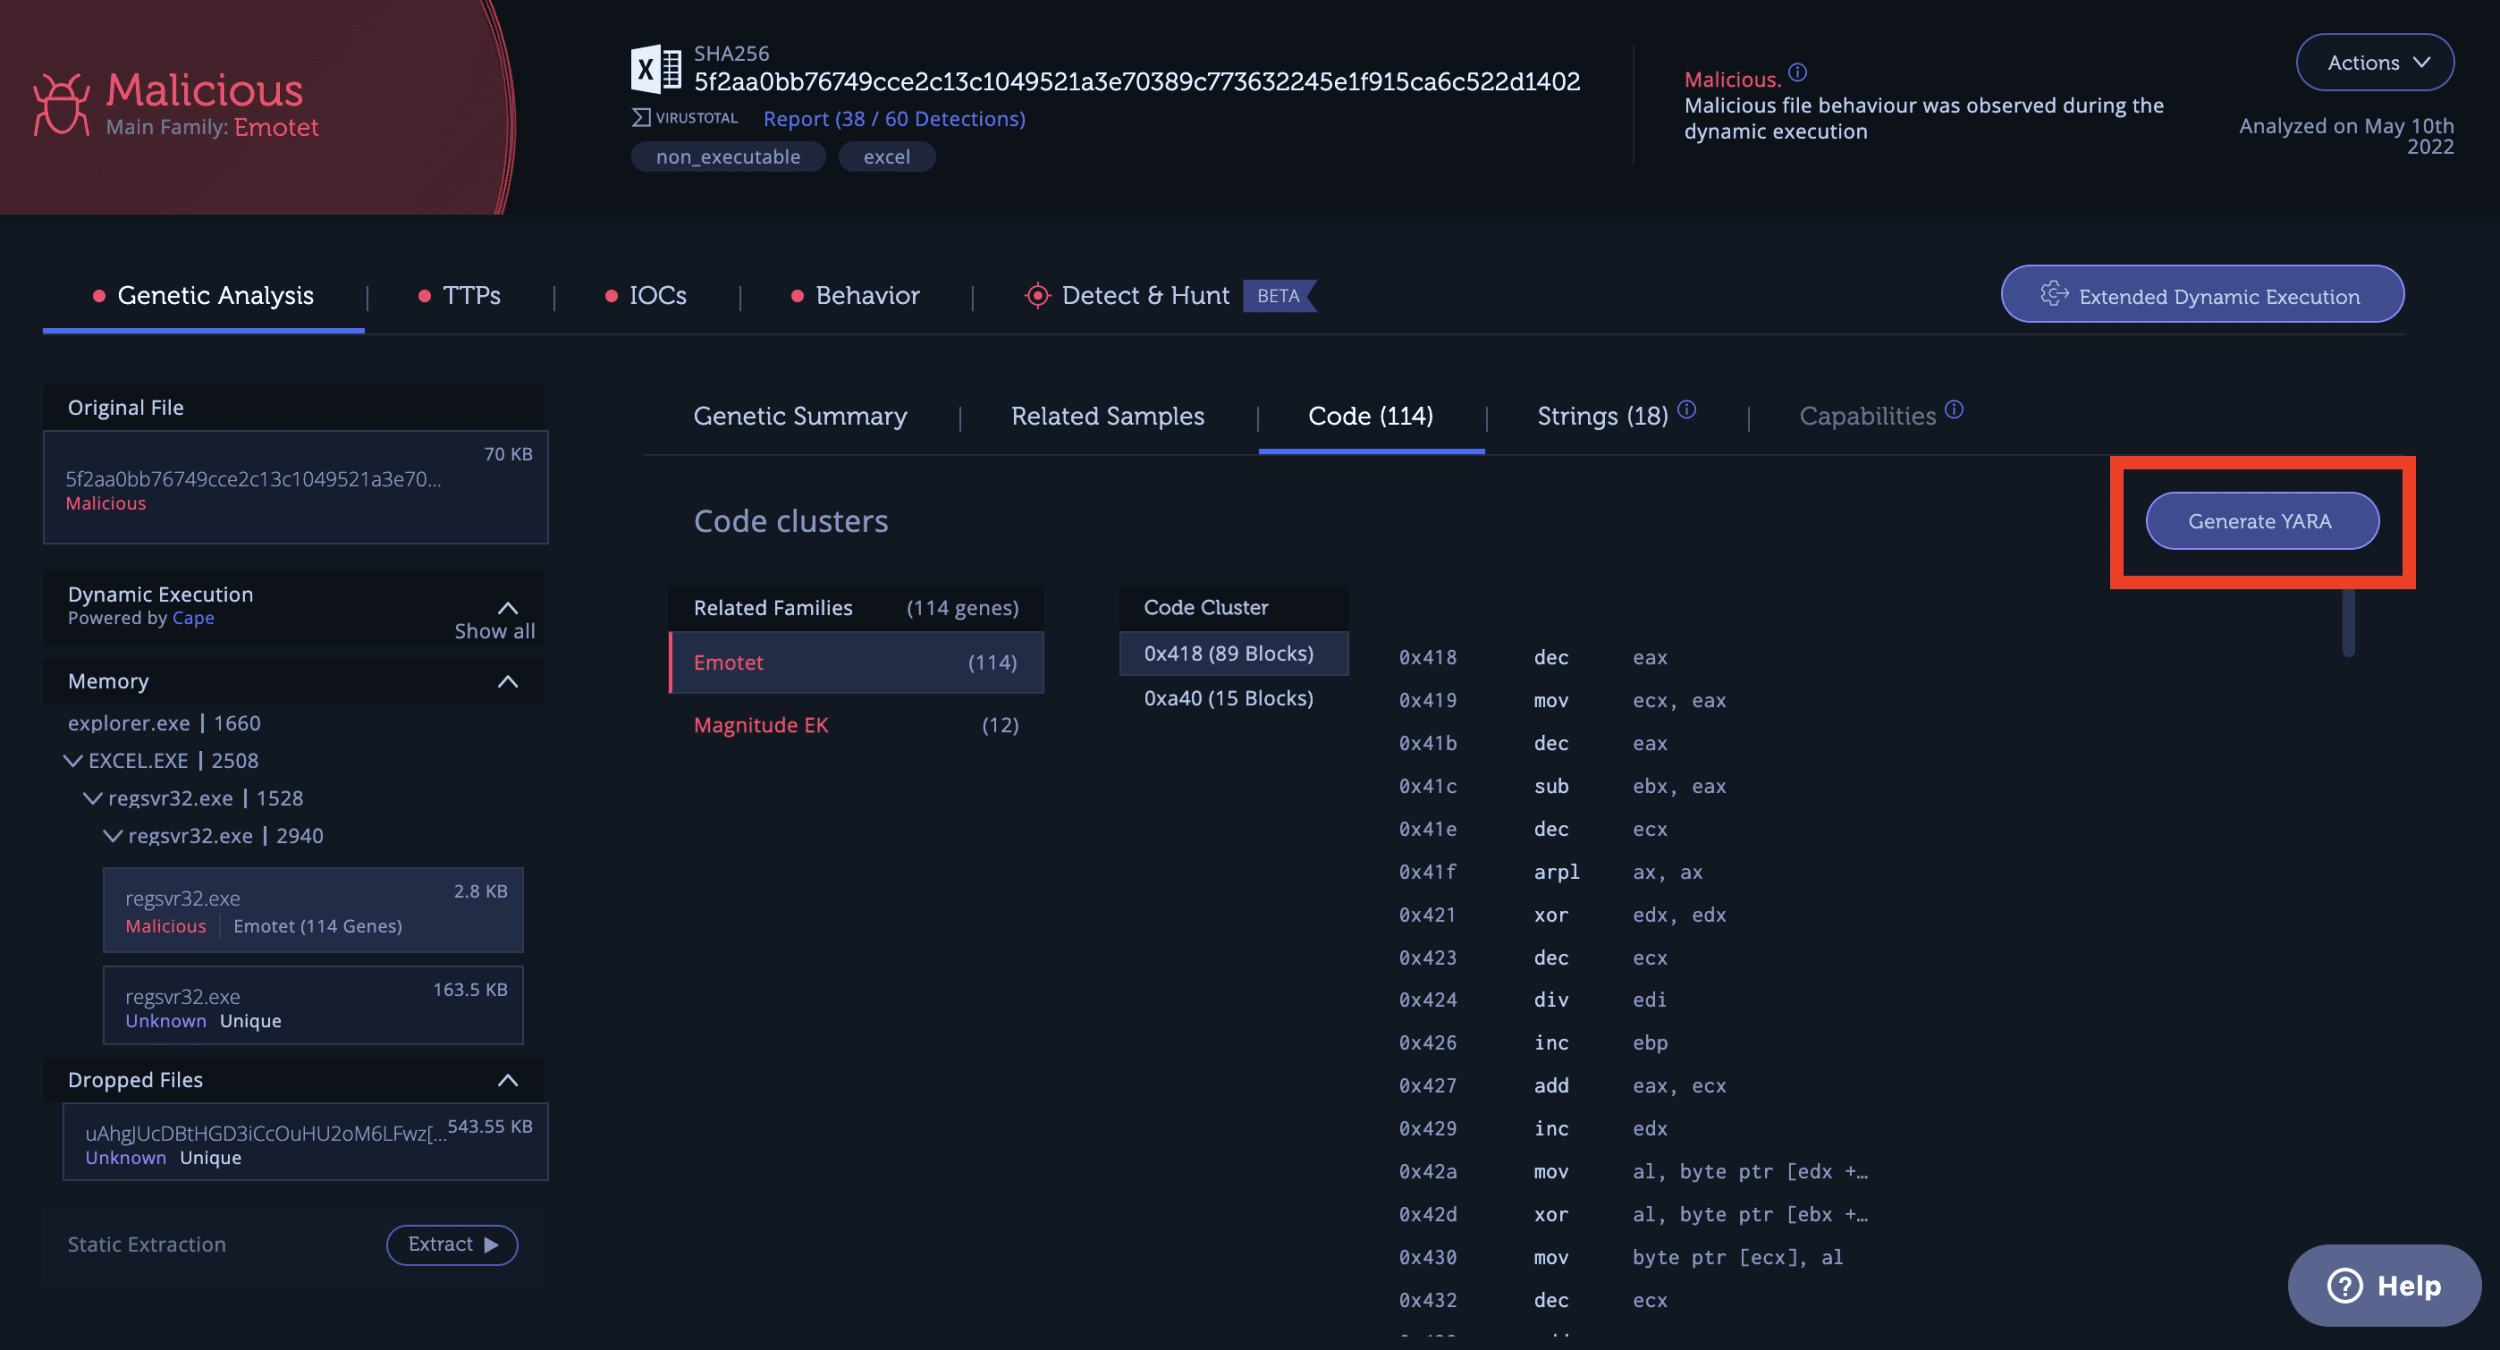Click the SHA256 hash value

[1137, 81]
